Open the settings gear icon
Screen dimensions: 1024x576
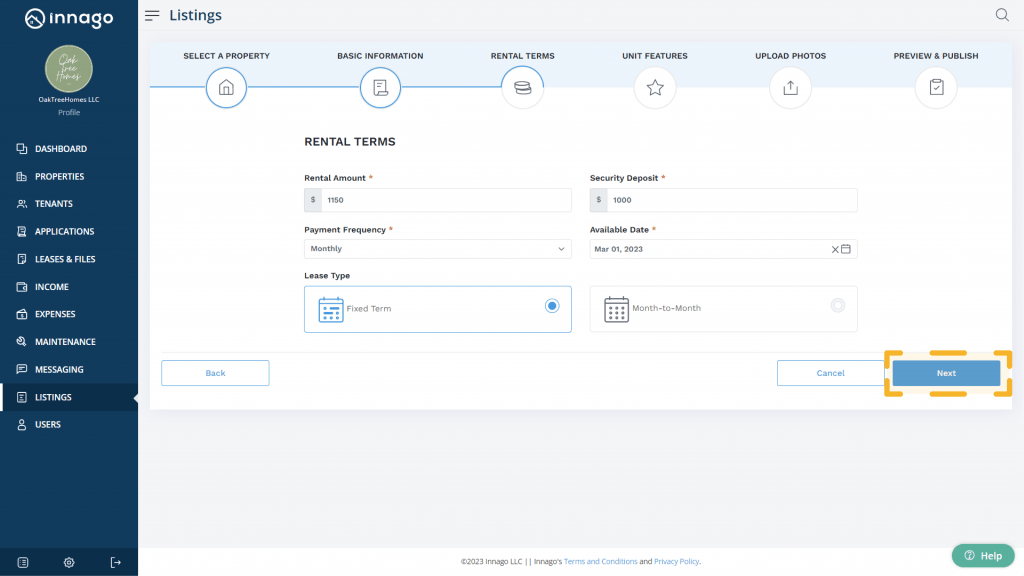pyautogui.click(x=69, y=562)
